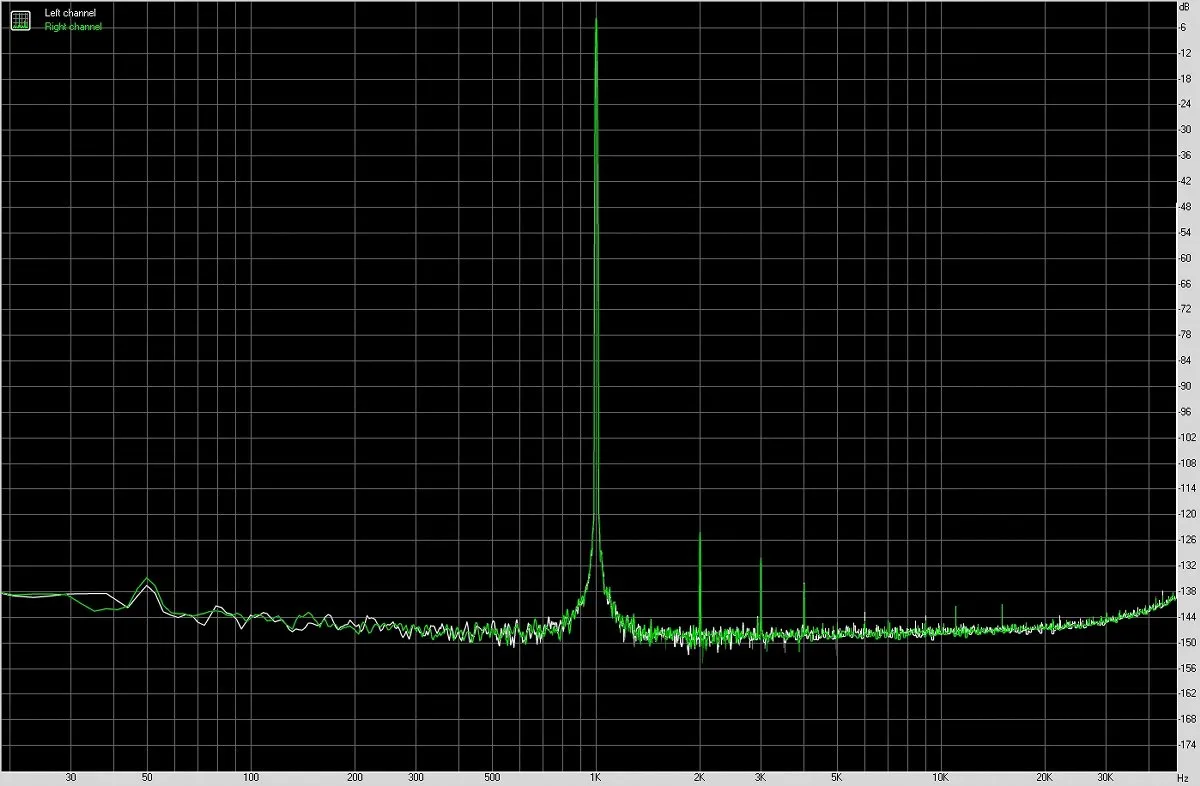Click the "200" frequency axis label
The width and height of the screenshot is (1200, 786).
click(355, 776)
